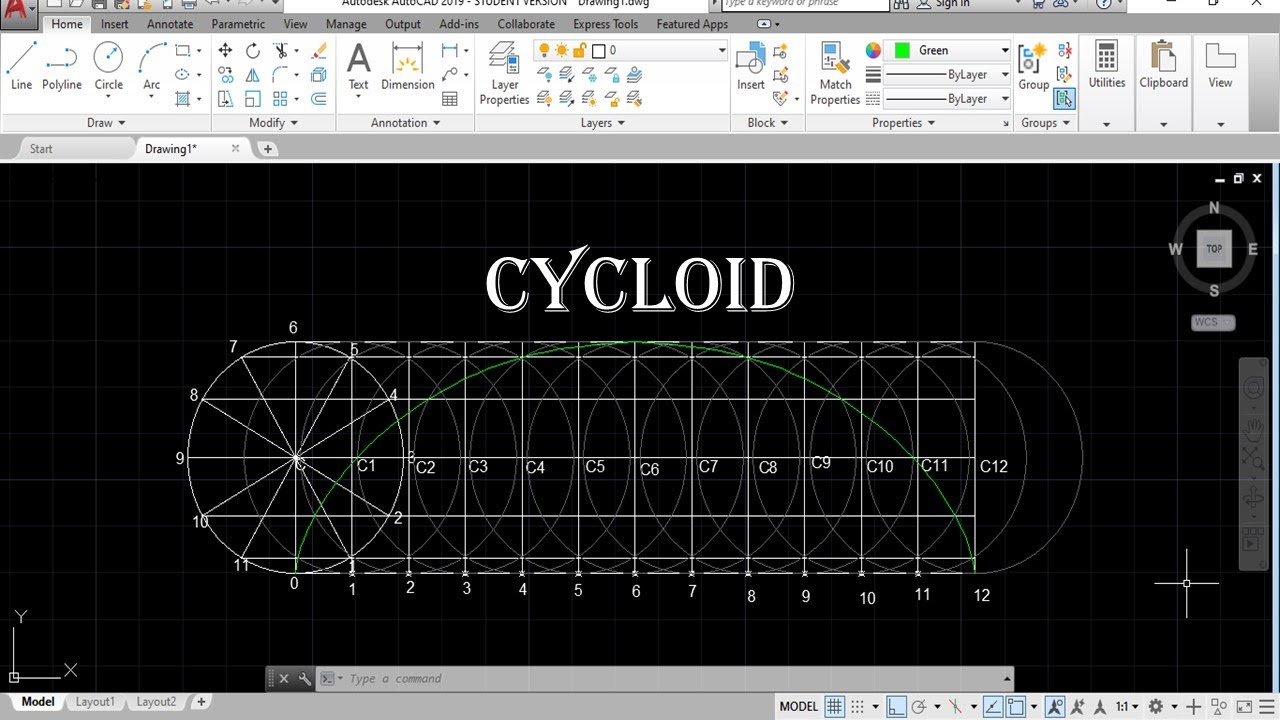Select the Trim scissors tool
1280x720 pixels.
[281, 50]
